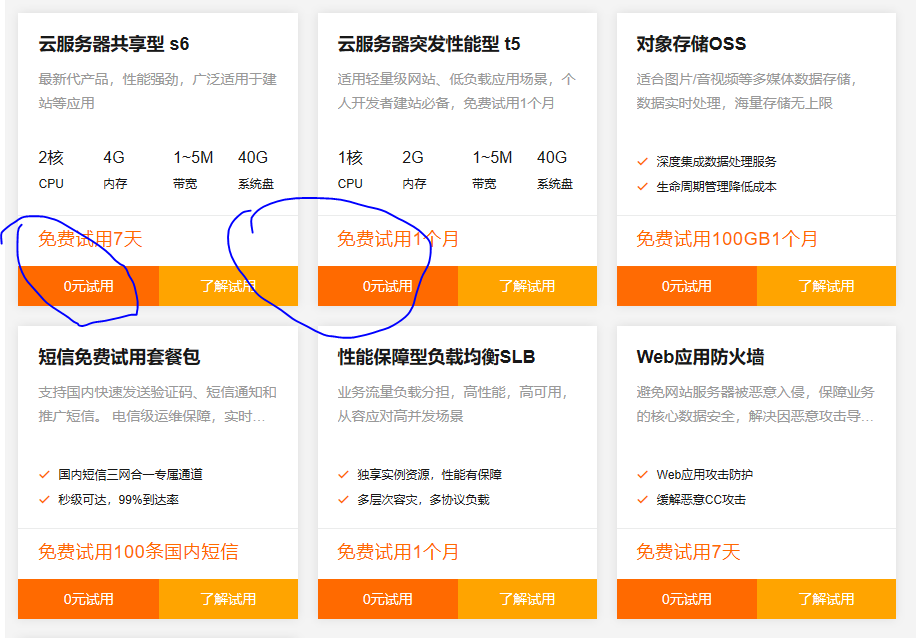This screenshot has width=916, height=638.
Task: Open the 云服务器共享型 s6 title
Action: pyautogui.click(x=114, y=44)
